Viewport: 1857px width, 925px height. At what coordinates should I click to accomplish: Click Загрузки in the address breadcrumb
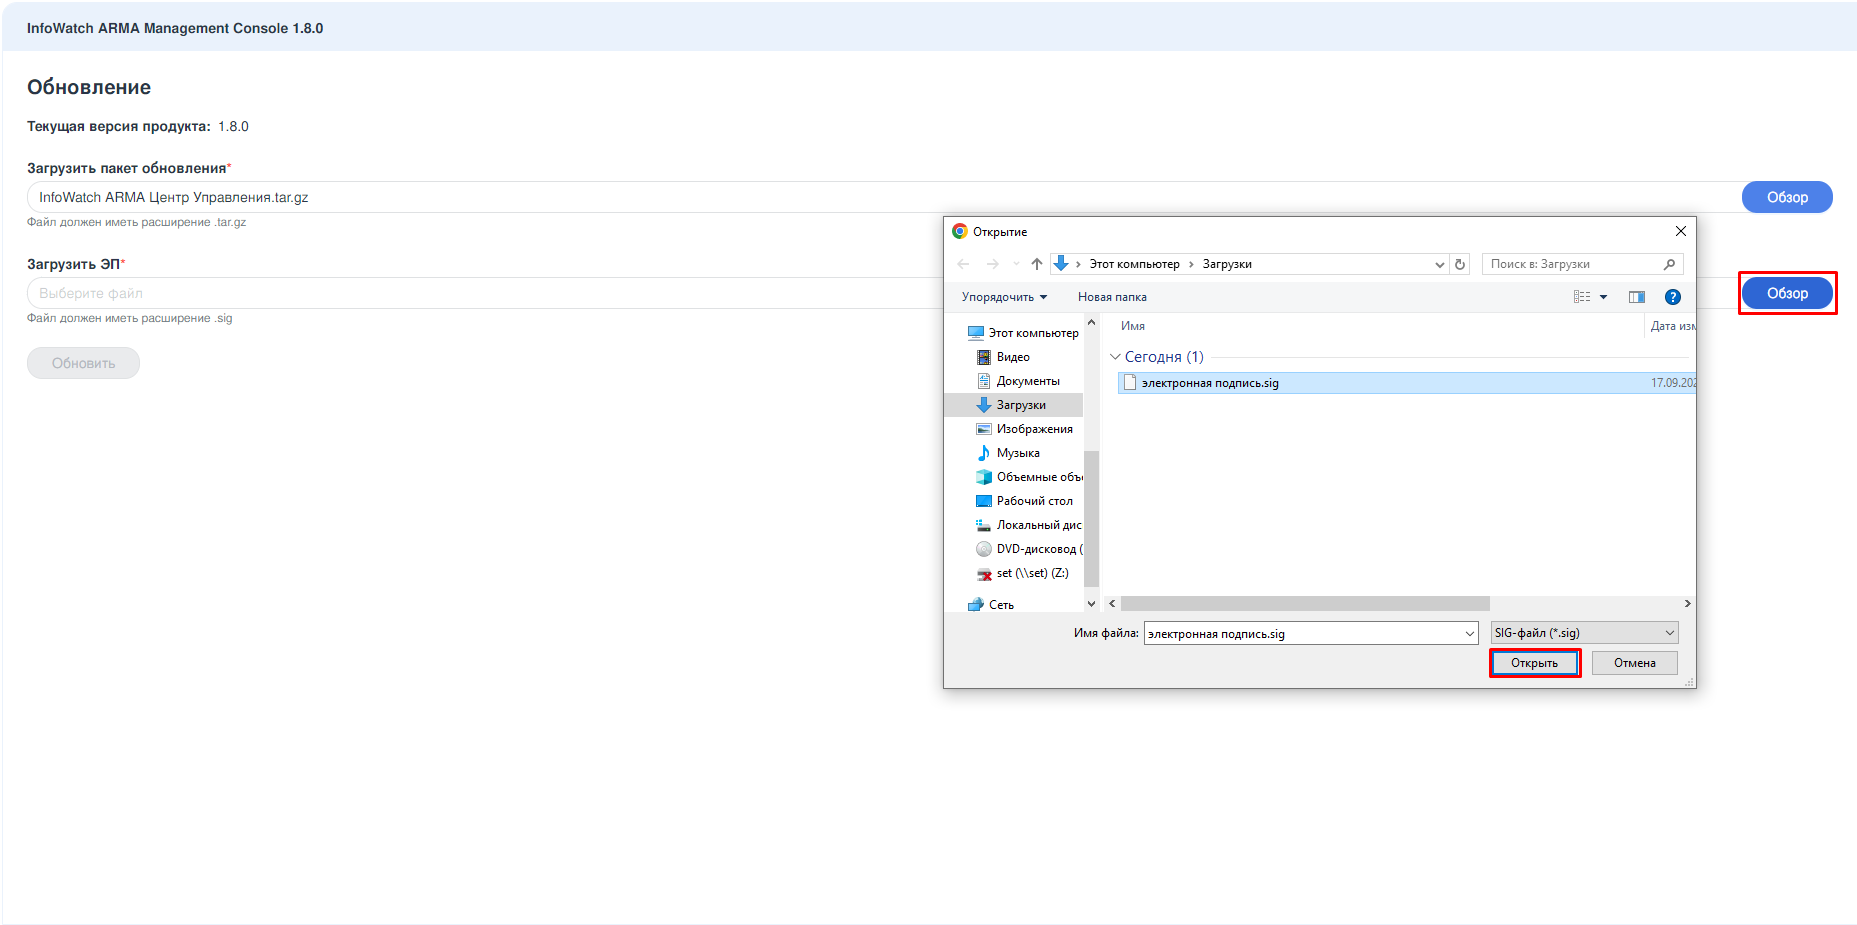1227,264
